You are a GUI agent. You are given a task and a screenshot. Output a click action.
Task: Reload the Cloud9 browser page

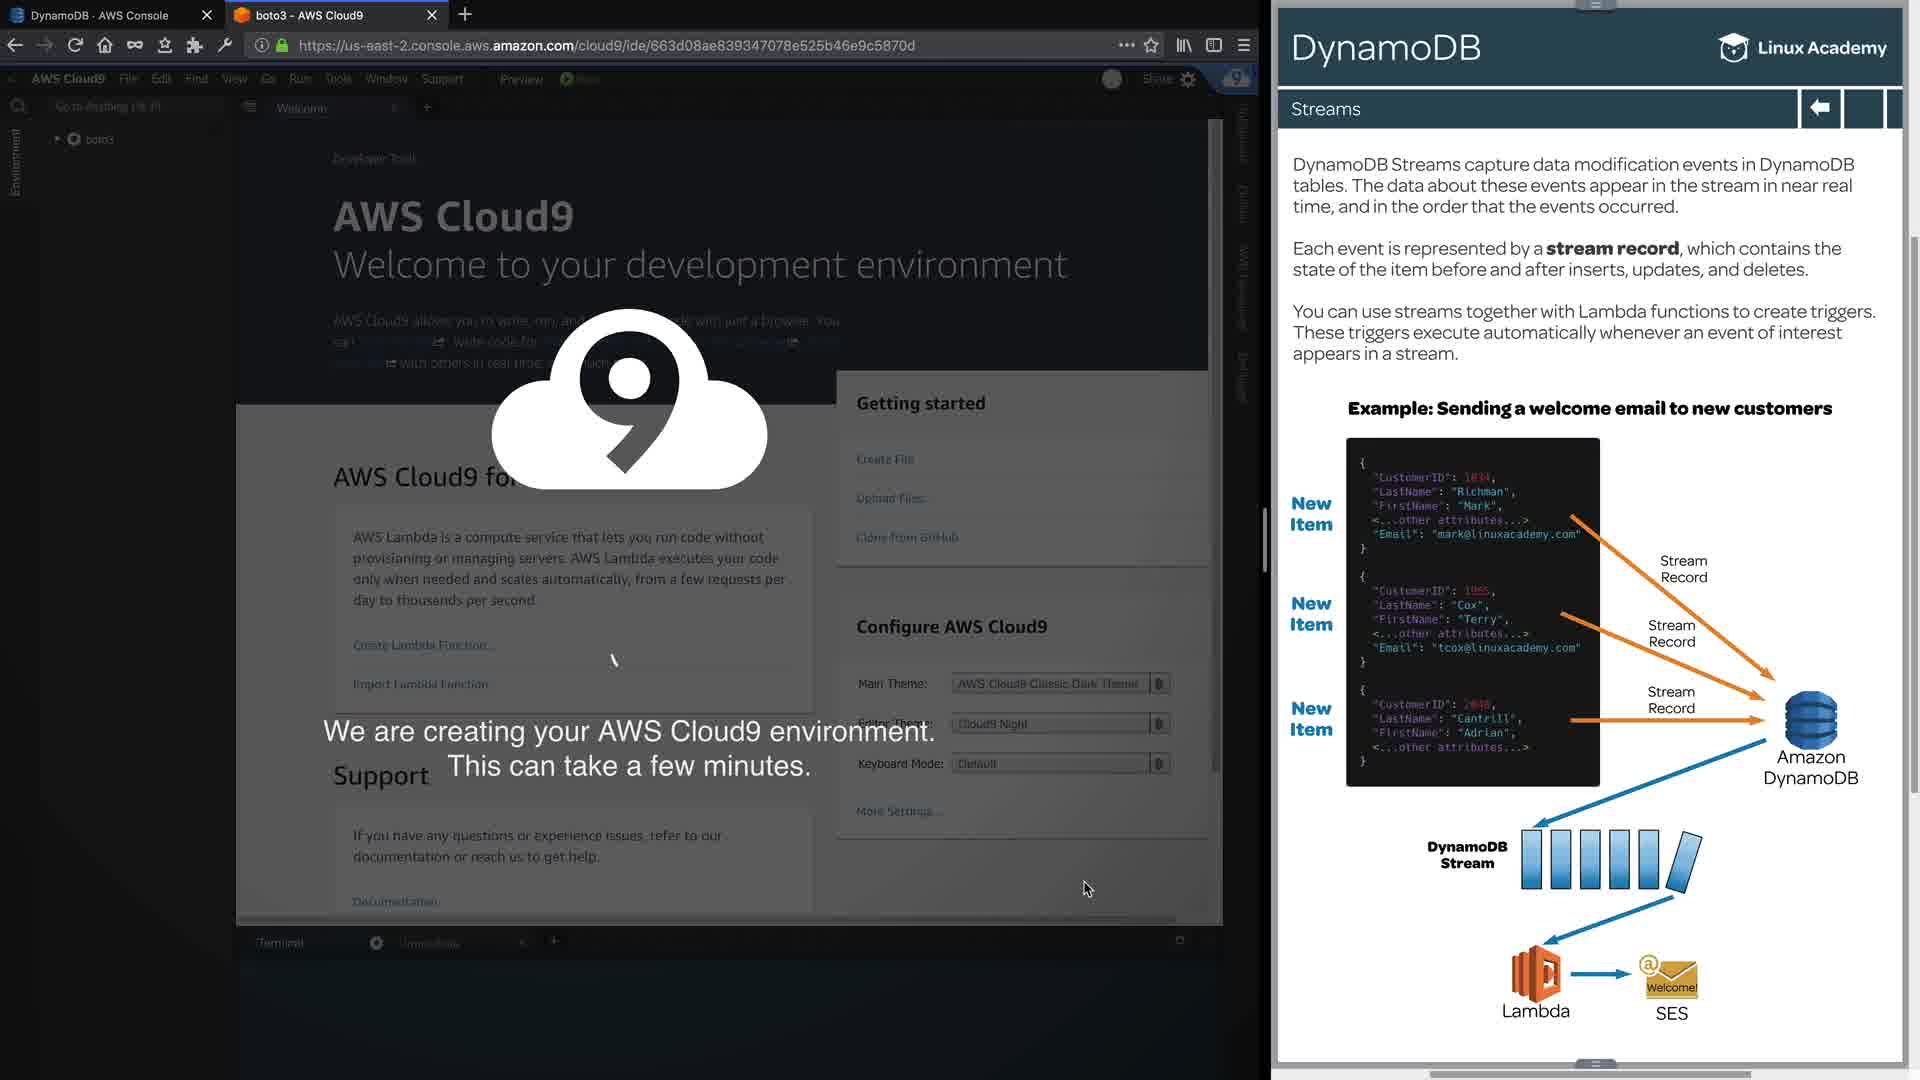tap(75, 45)
